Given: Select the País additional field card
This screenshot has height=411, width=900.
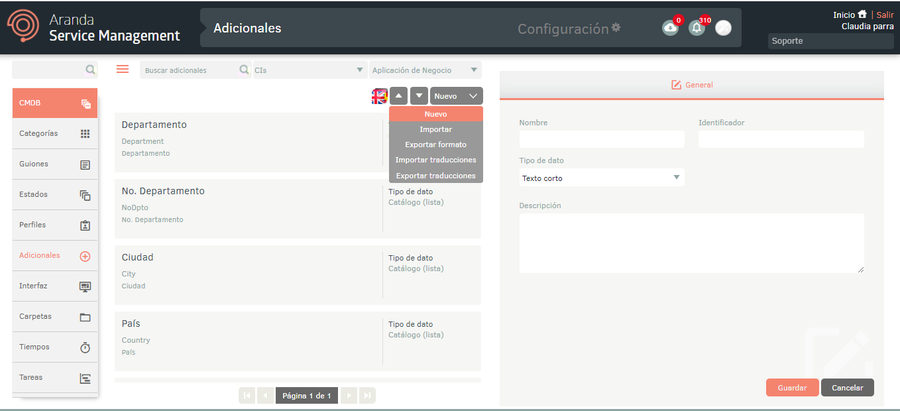Looking at the screenshot, I should tap(298, 341).
